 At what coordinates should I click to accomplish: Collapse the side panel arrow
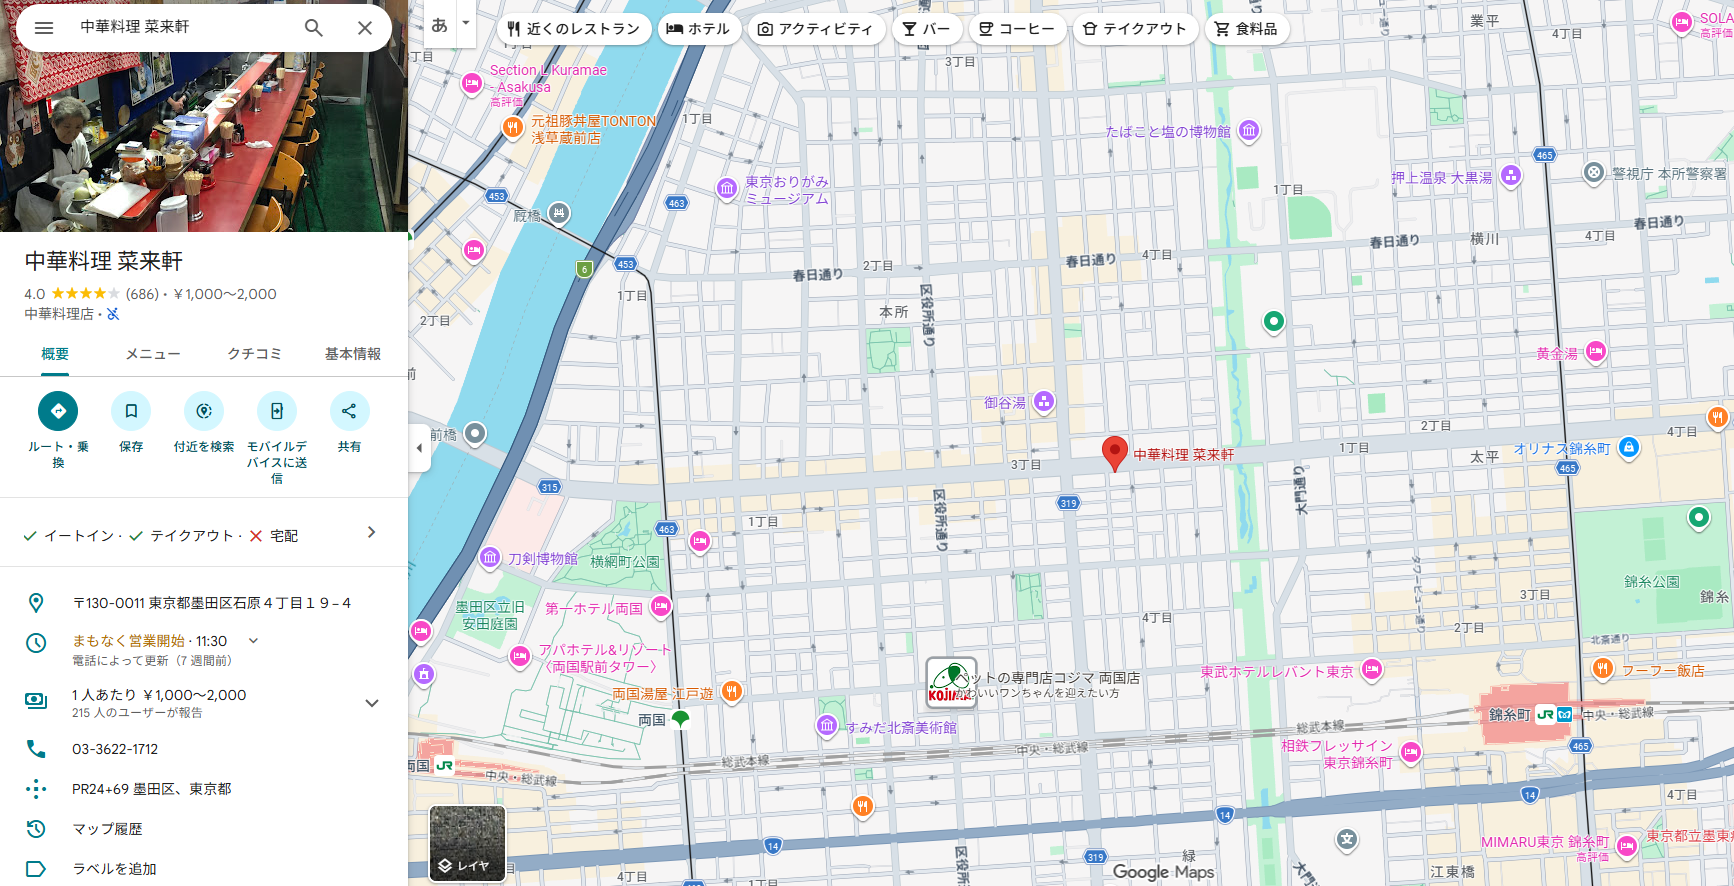tap(419, 448)
